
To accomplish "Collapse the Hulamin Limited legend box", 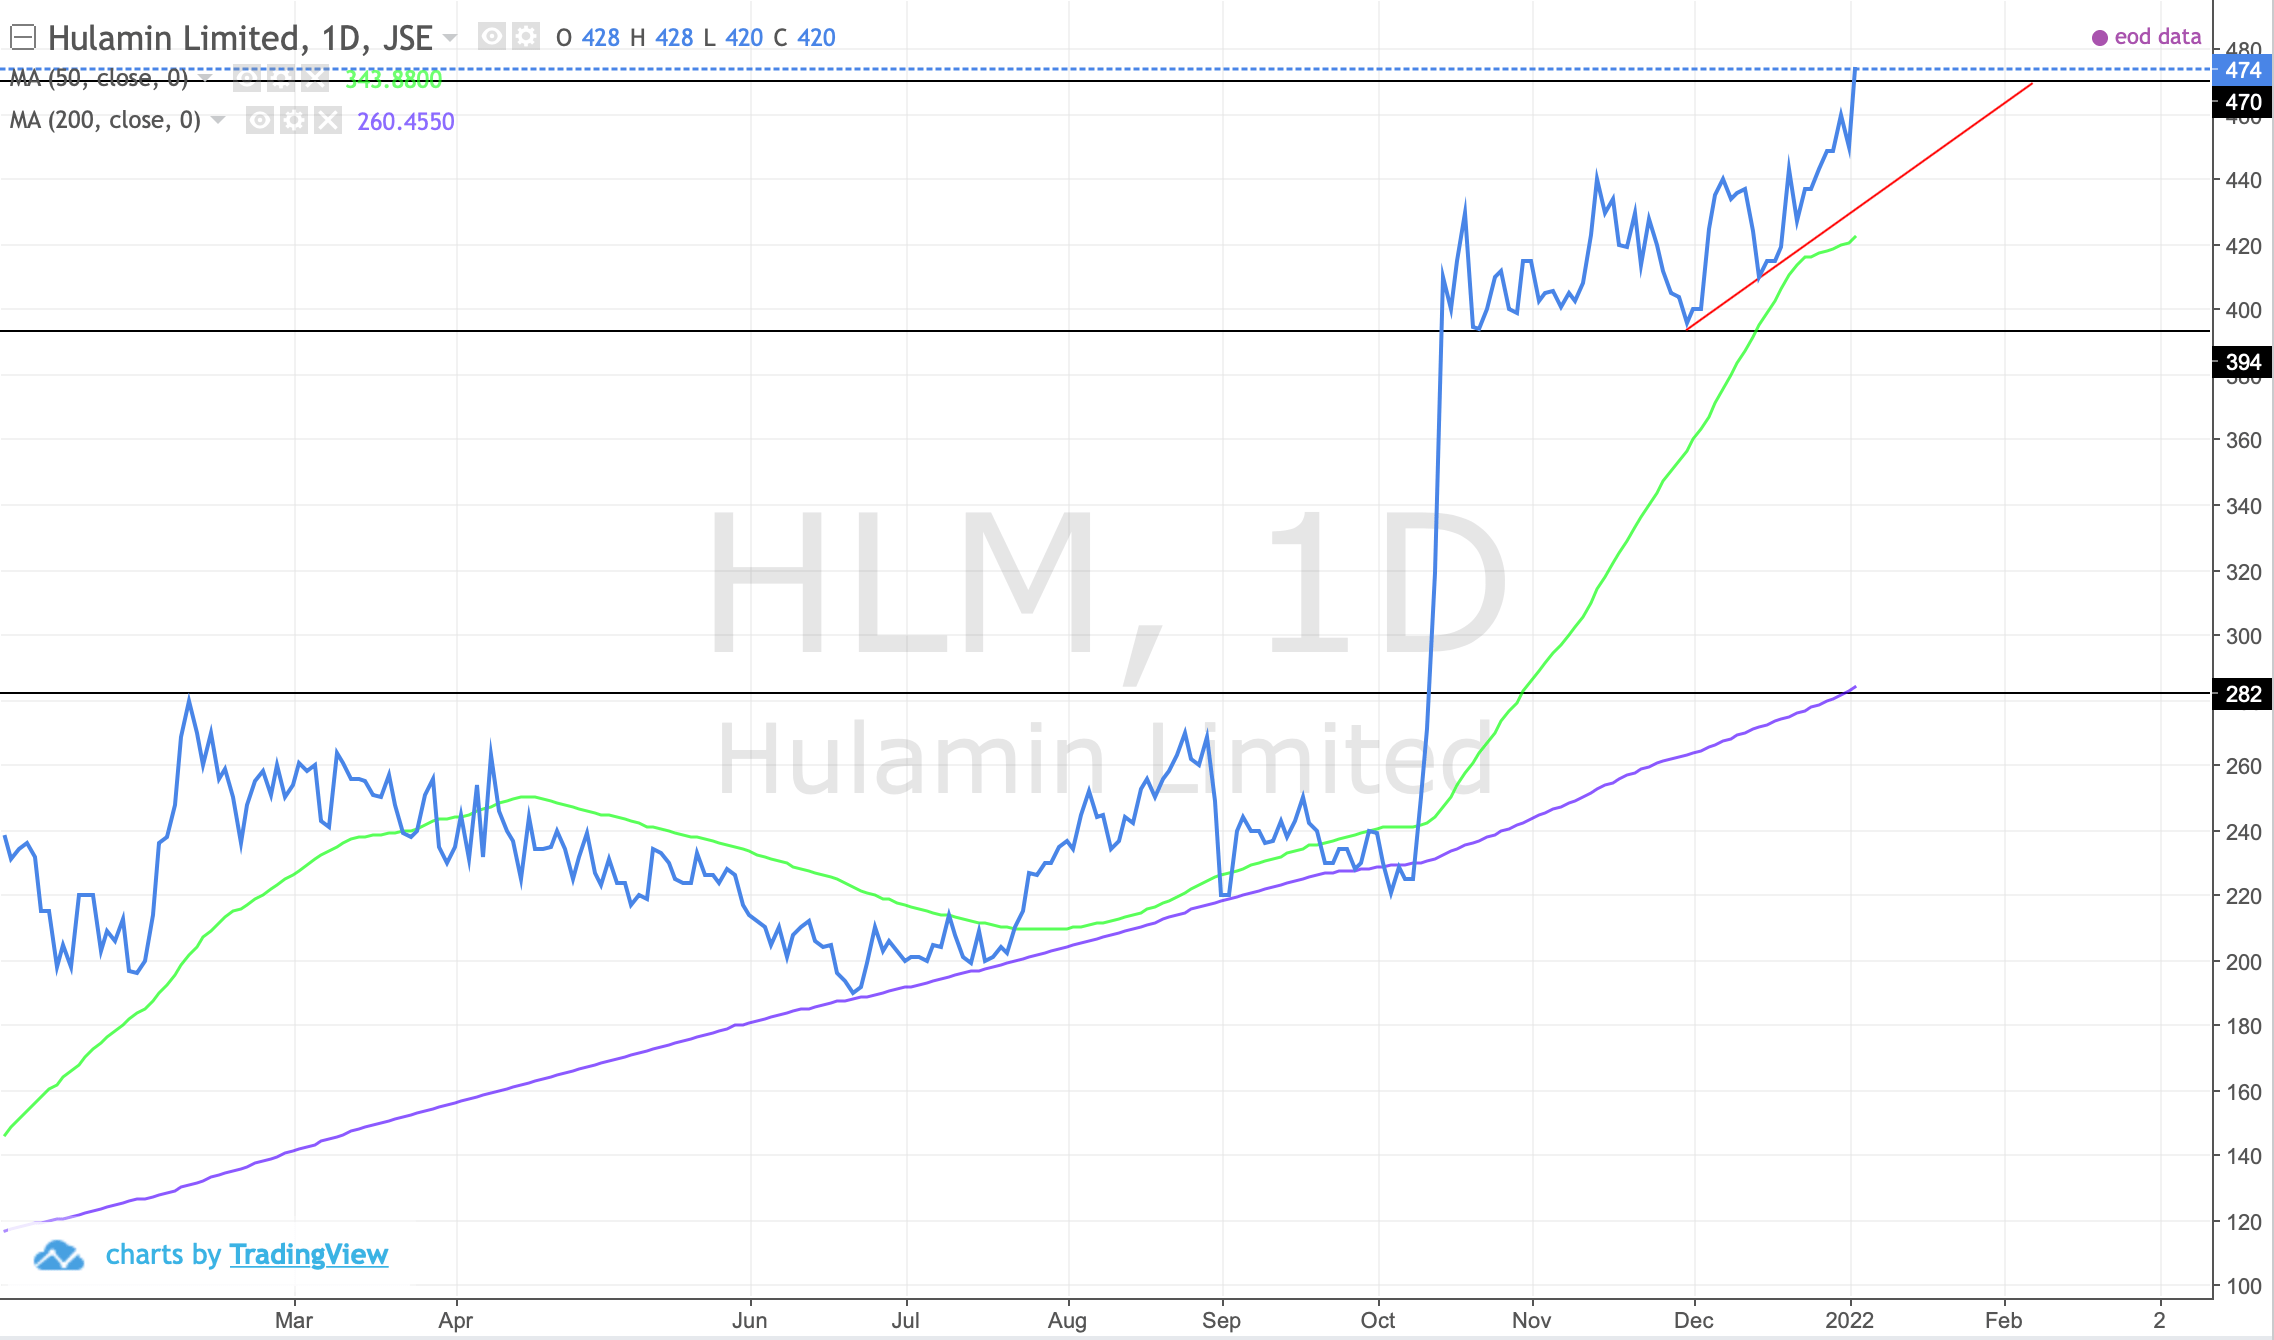I will click(x=23, y=38).
